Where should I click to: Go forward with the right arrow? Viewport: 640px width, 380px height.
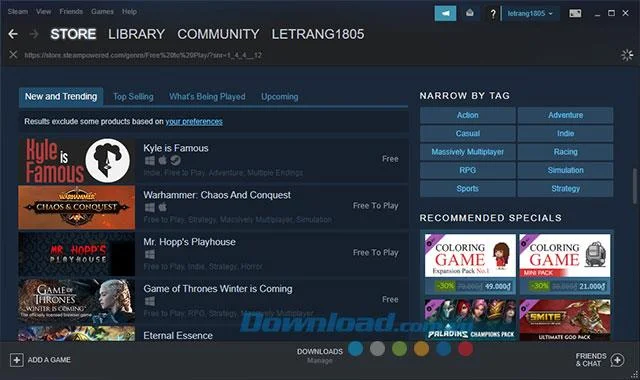click(34, 34)
